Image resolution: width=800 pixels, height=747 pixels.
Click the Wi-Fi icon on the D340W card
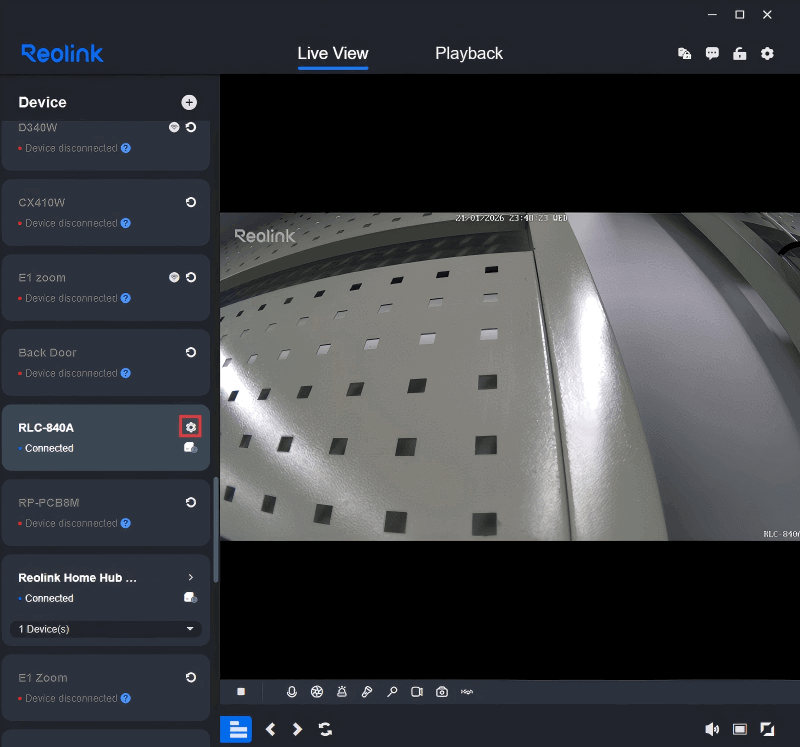click(174, 127)
